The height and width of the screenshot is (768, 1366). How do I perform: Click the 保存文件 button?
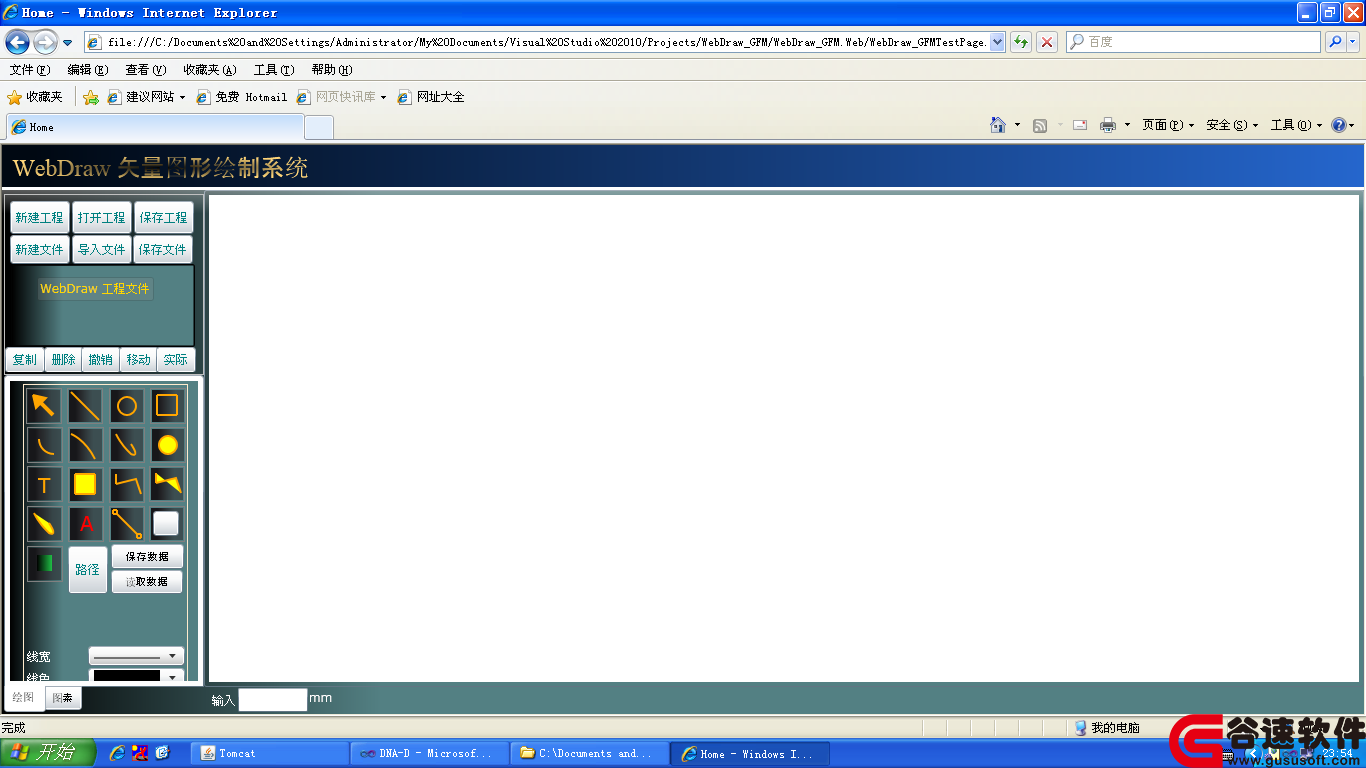(x=163, y=250)
